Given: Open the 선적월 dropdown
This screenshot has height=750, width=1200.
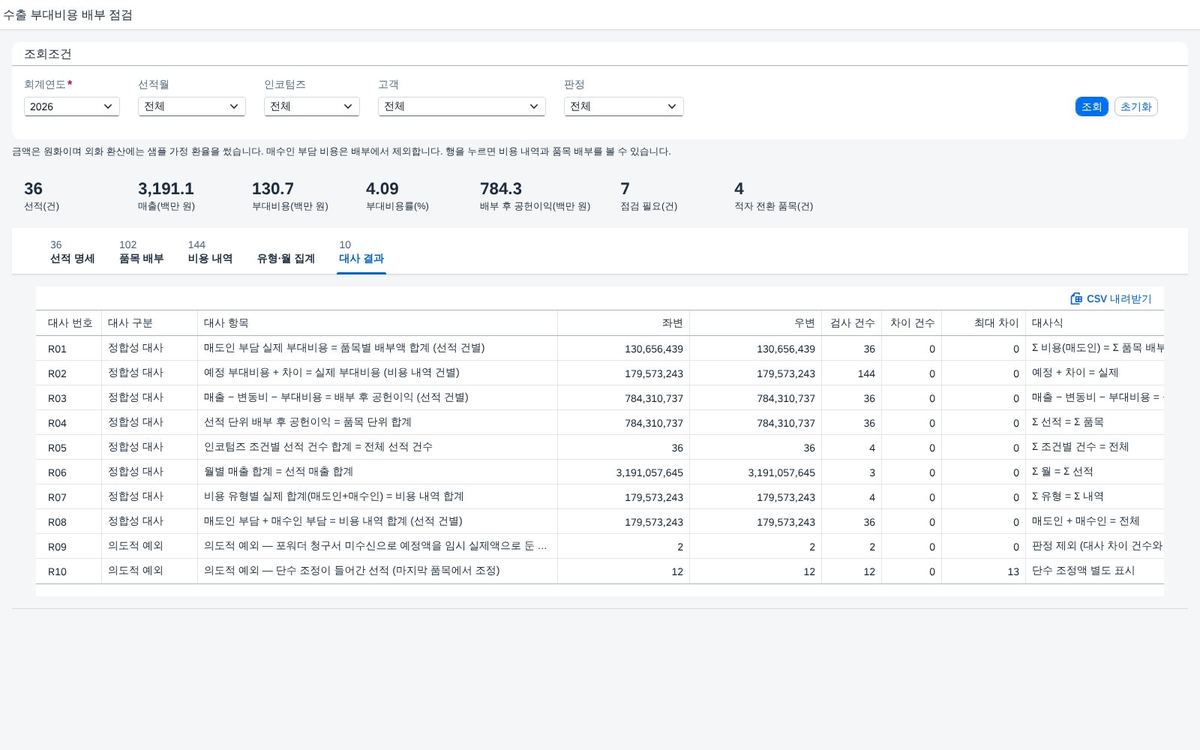Looking at the screenshot, I should coord(192,106).
